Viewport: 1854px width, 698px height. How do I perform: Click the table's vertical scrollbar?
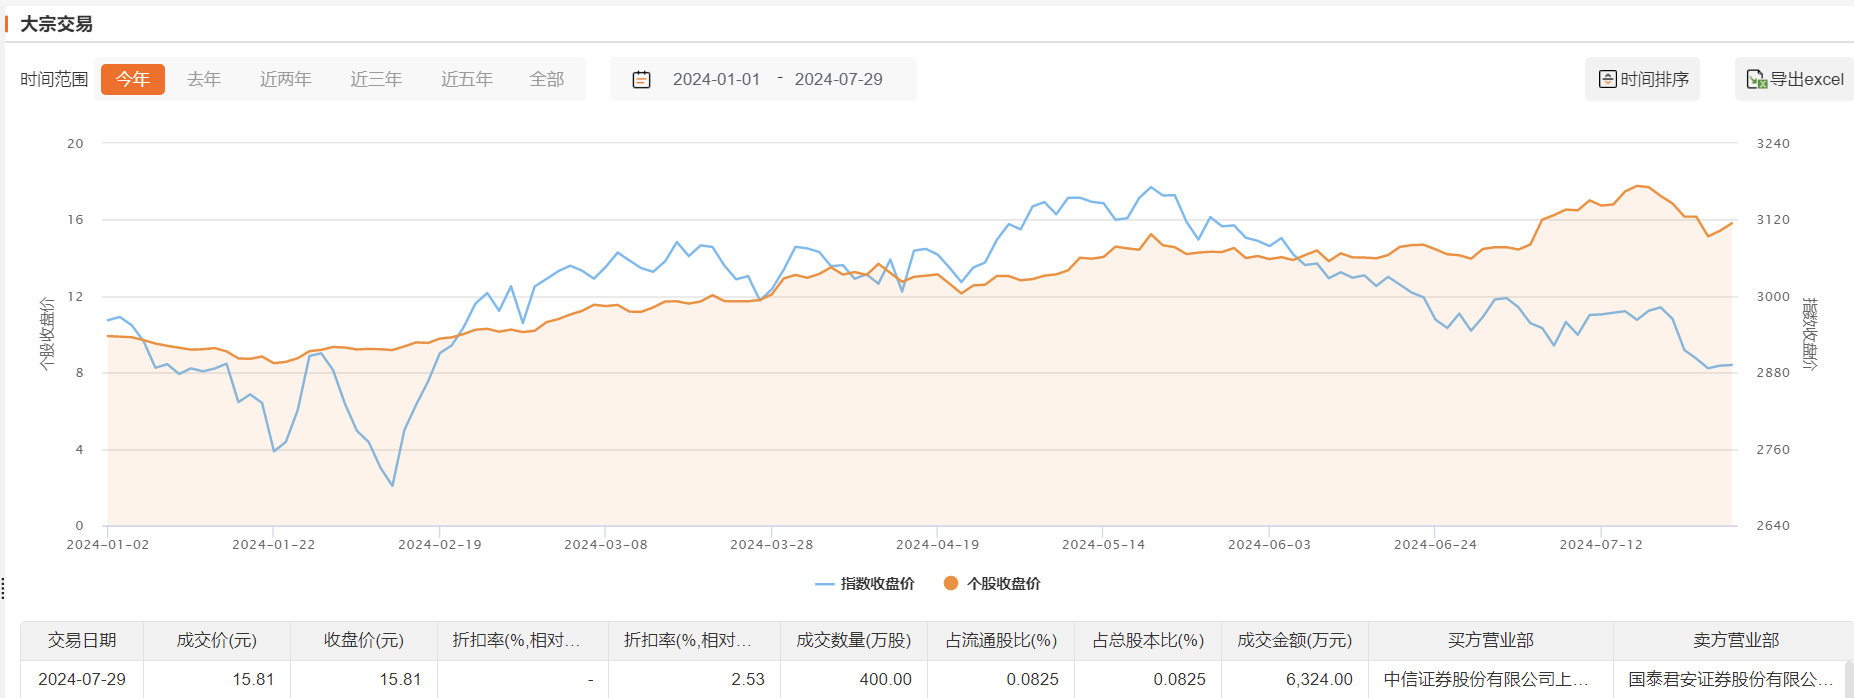point(1848,679)
